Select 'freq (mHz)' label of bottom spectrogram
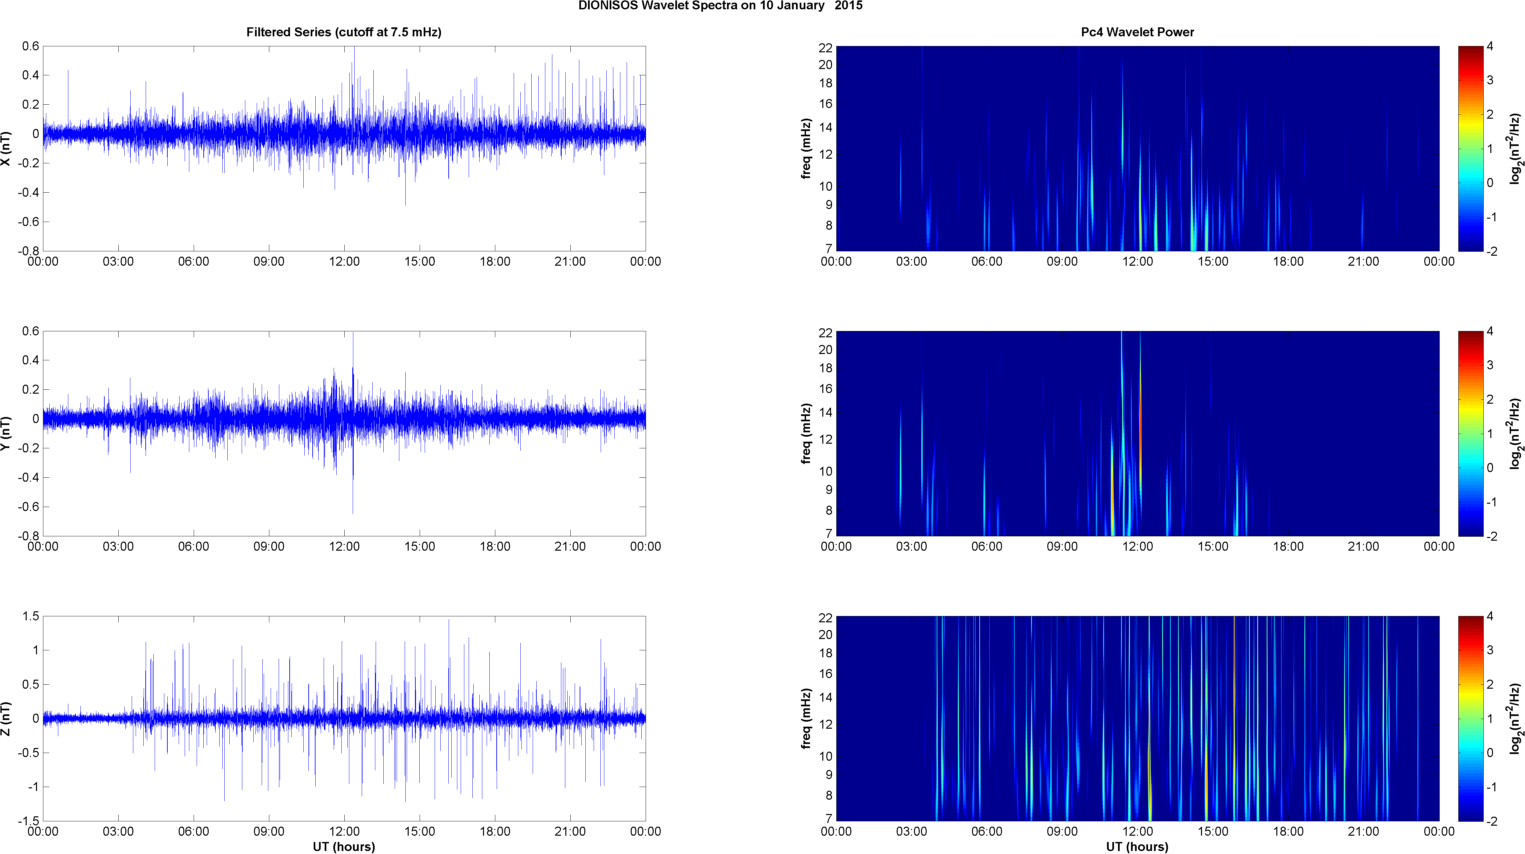The width and height of the screenshot is (1525, 854). point(806,718)
